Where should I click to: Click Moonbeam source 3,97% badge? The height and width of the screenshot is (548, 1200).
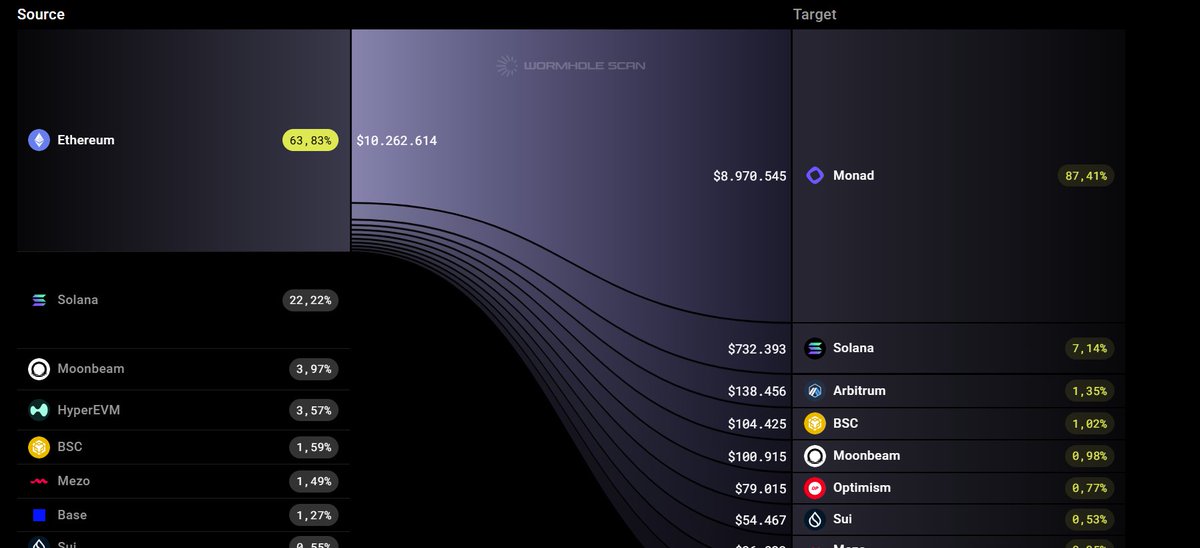point(313,369)
